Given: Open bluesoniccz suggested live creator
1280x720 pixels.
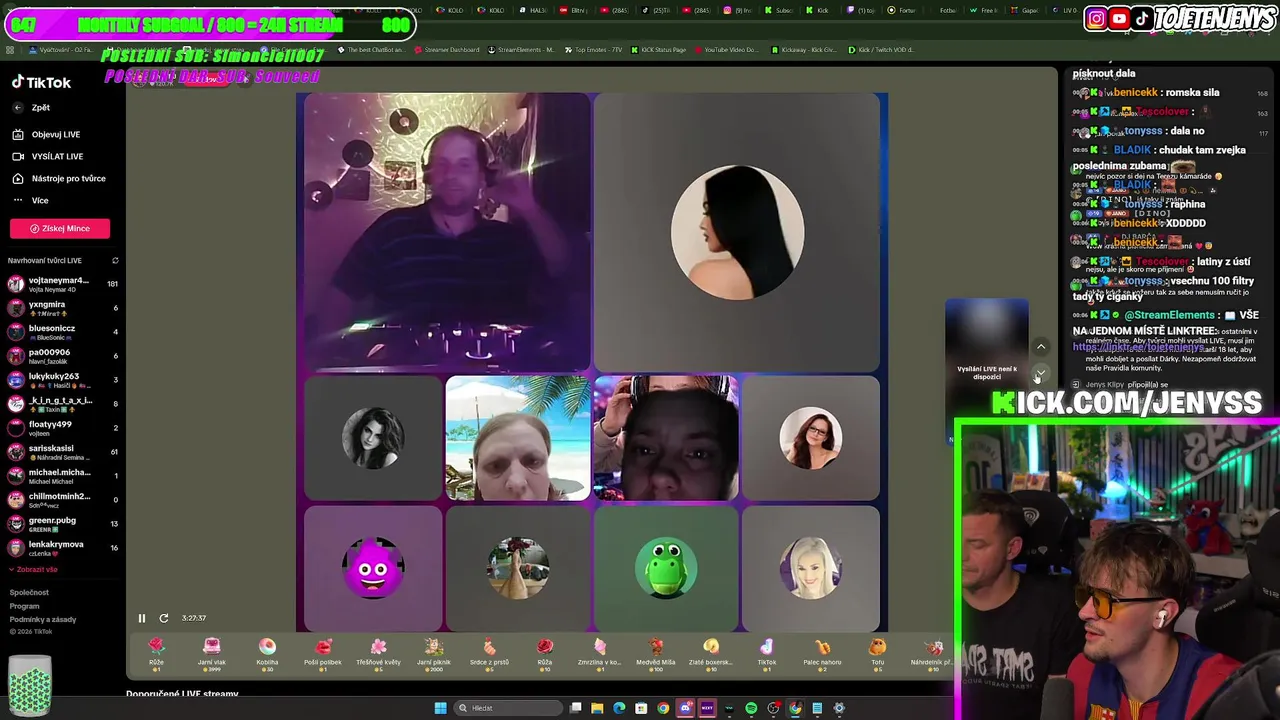Looking at the screenshot, I should (x=62, y=332).
